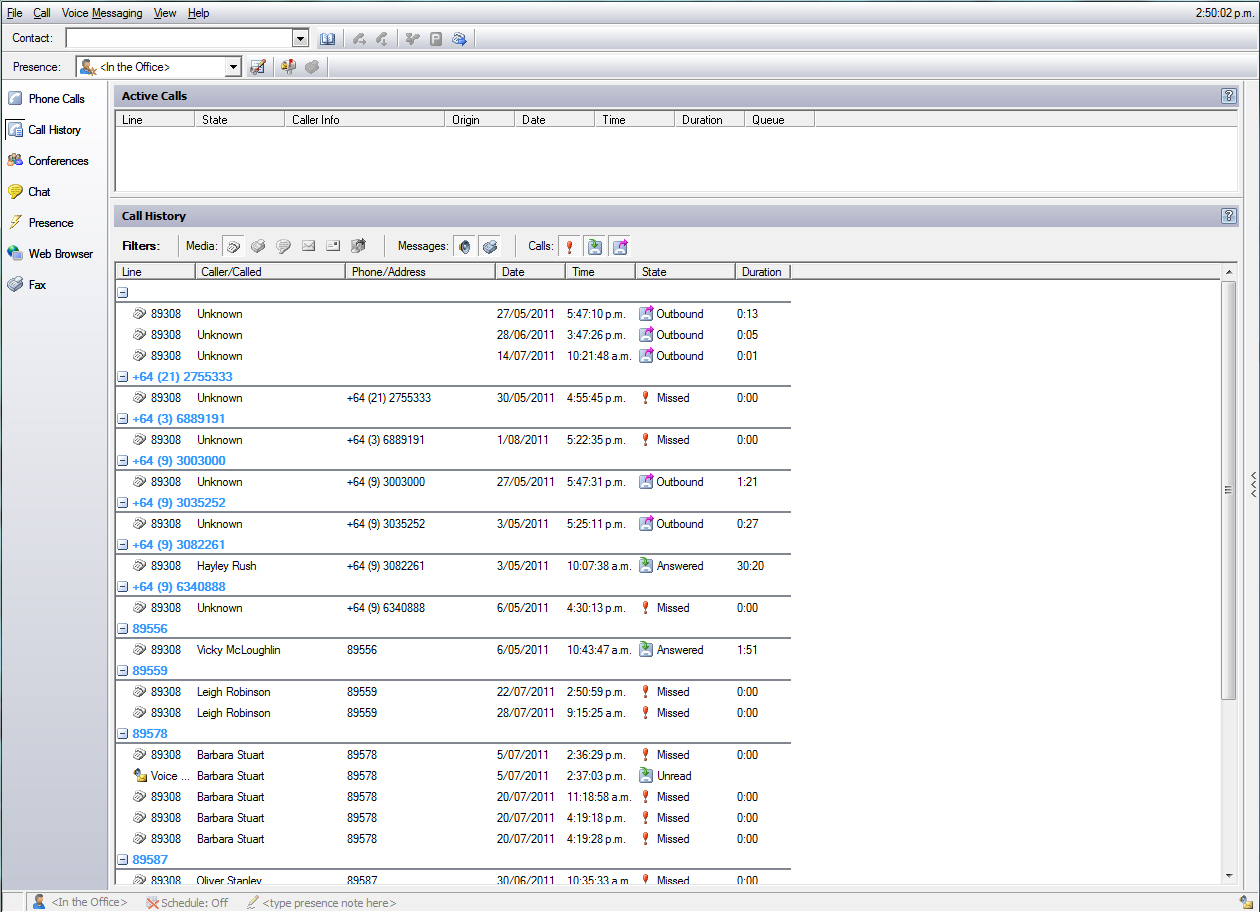Sort call history by Duration column
This screenshot has height=912, width=1260.
[763, 272]
